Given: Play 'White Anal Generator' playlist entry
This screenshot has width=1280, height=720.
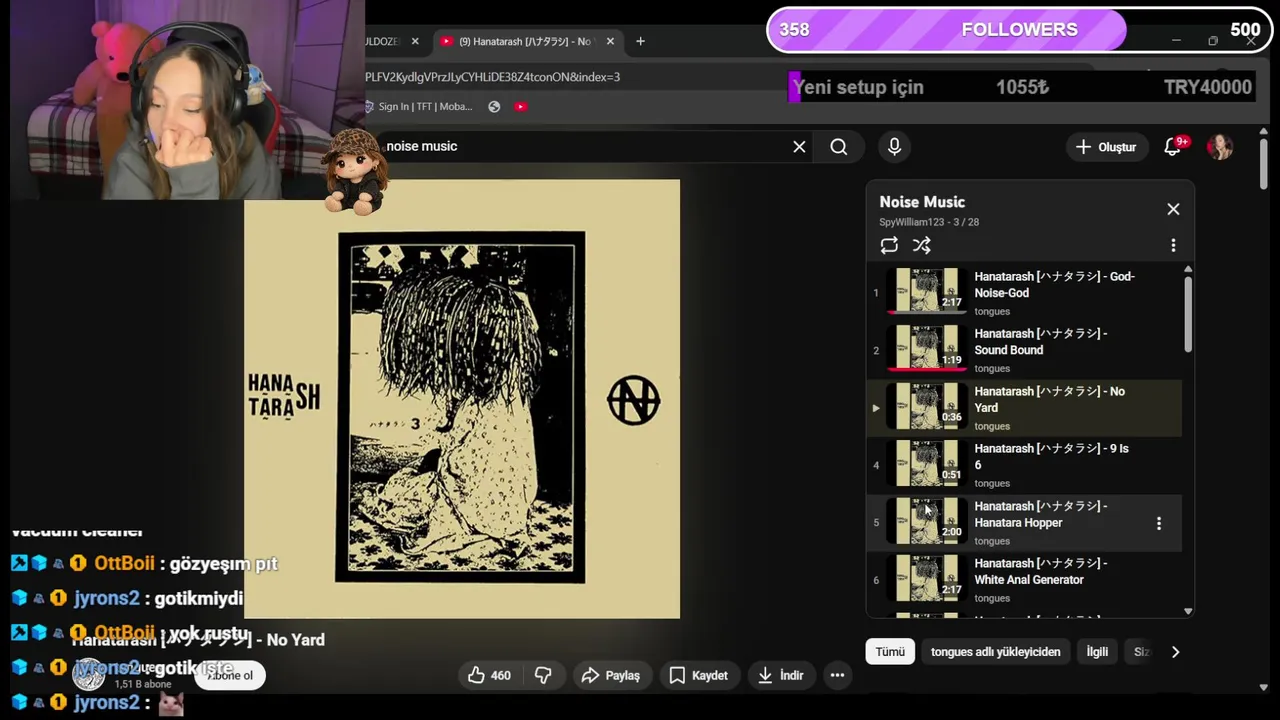Looking at the screenshot, I should [x=1024, y=580].
